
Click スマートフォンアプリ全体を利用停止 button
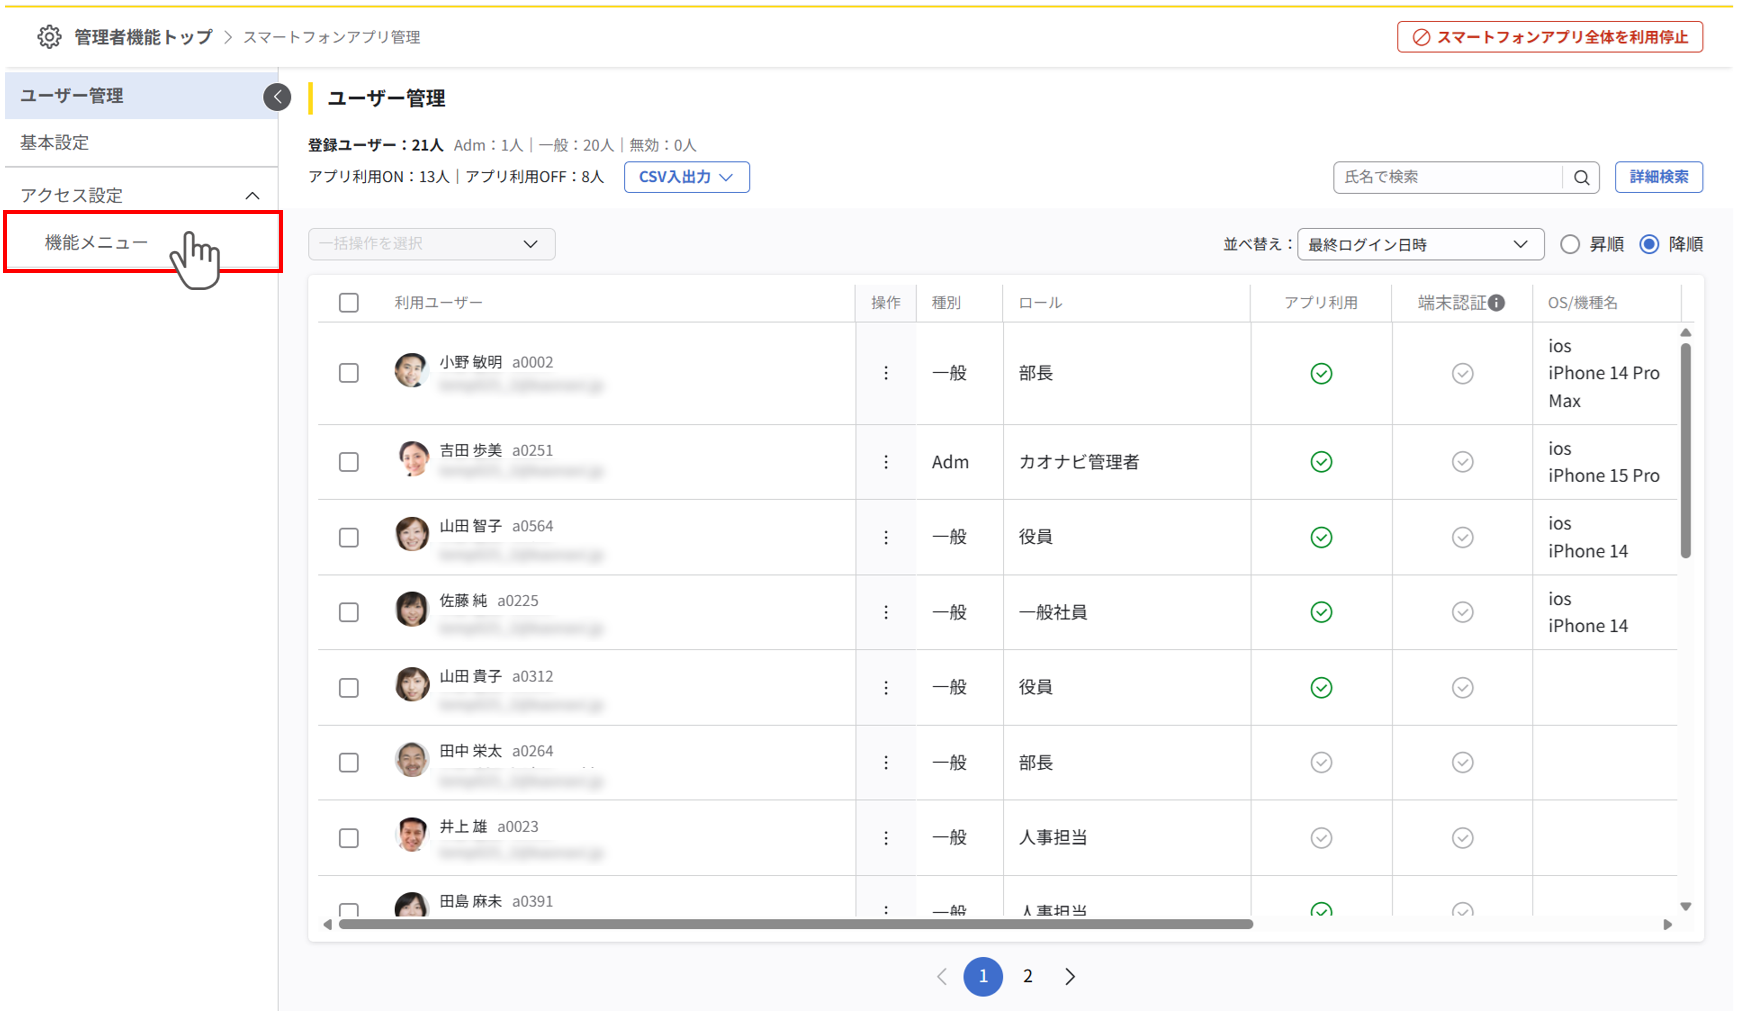[x=1549, y=37]
